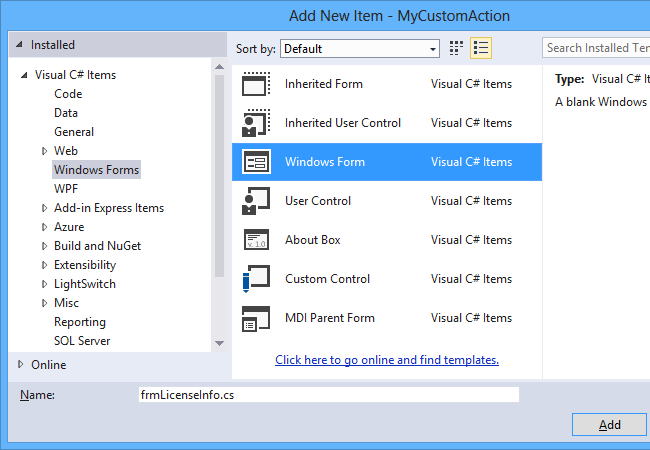Select the WPF category
Screen dimensions: 650x450
(x=66, y=189)
